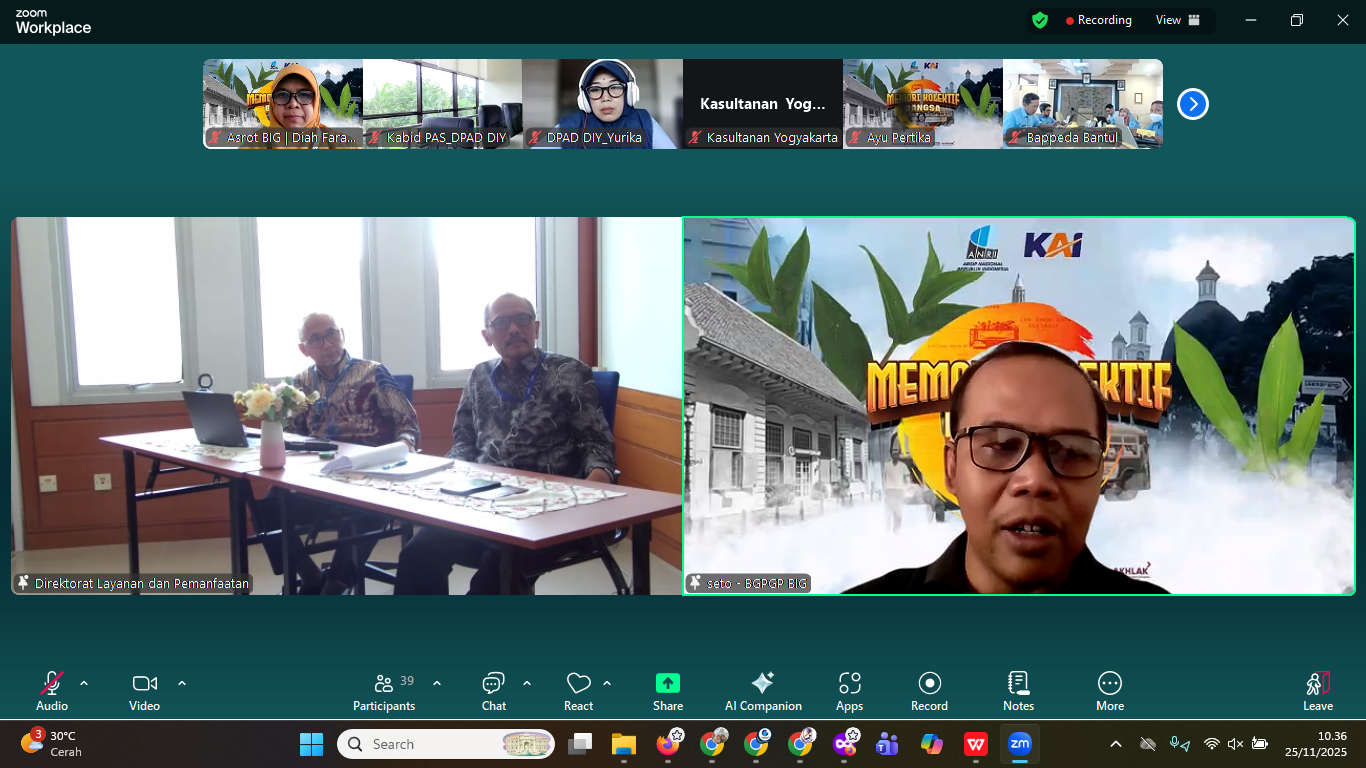Click the green encryption shield icon
This screenshot has width=1366, height=768.
tap(1040, 20)
